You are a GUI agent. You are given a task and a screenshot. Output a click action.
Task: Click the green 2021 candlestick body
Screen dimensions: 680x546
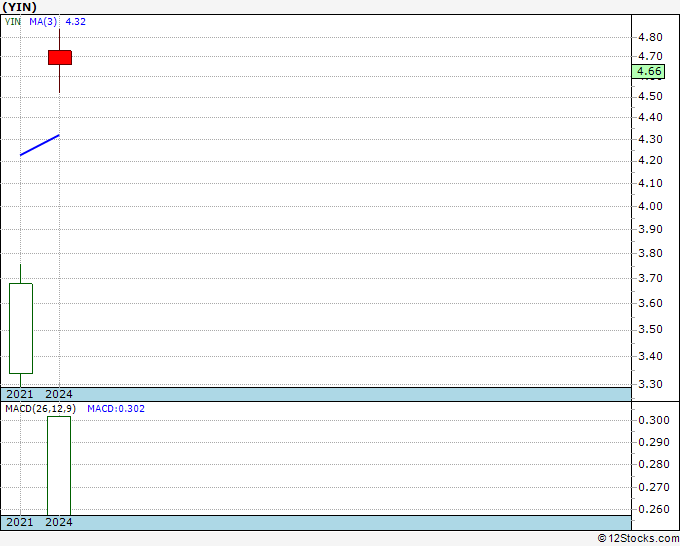coord(21,328)
